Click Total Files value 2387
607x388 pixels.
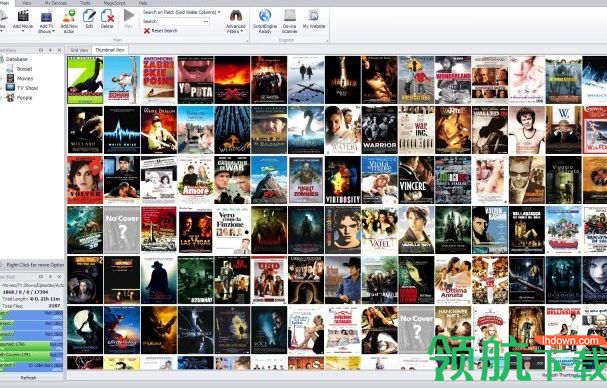(54, 306)
